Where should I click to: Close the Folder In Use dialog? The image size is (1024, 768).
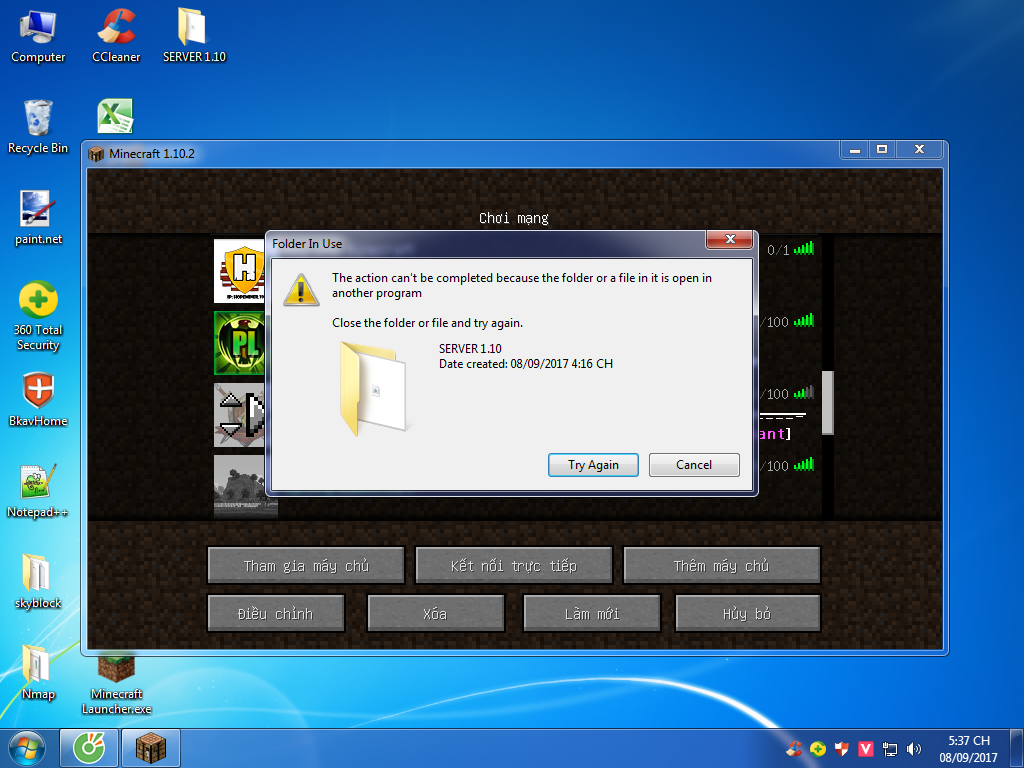[730, 239]
